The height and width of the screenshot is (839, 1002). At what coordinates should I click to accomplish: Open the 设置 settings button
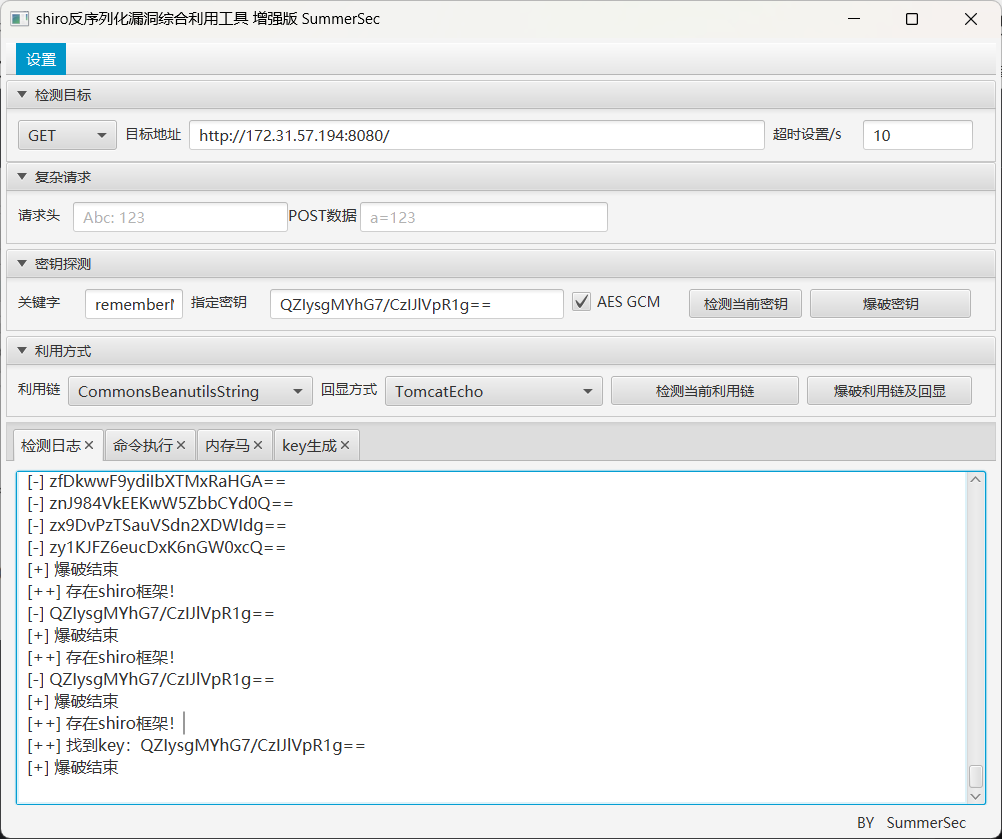40,59
